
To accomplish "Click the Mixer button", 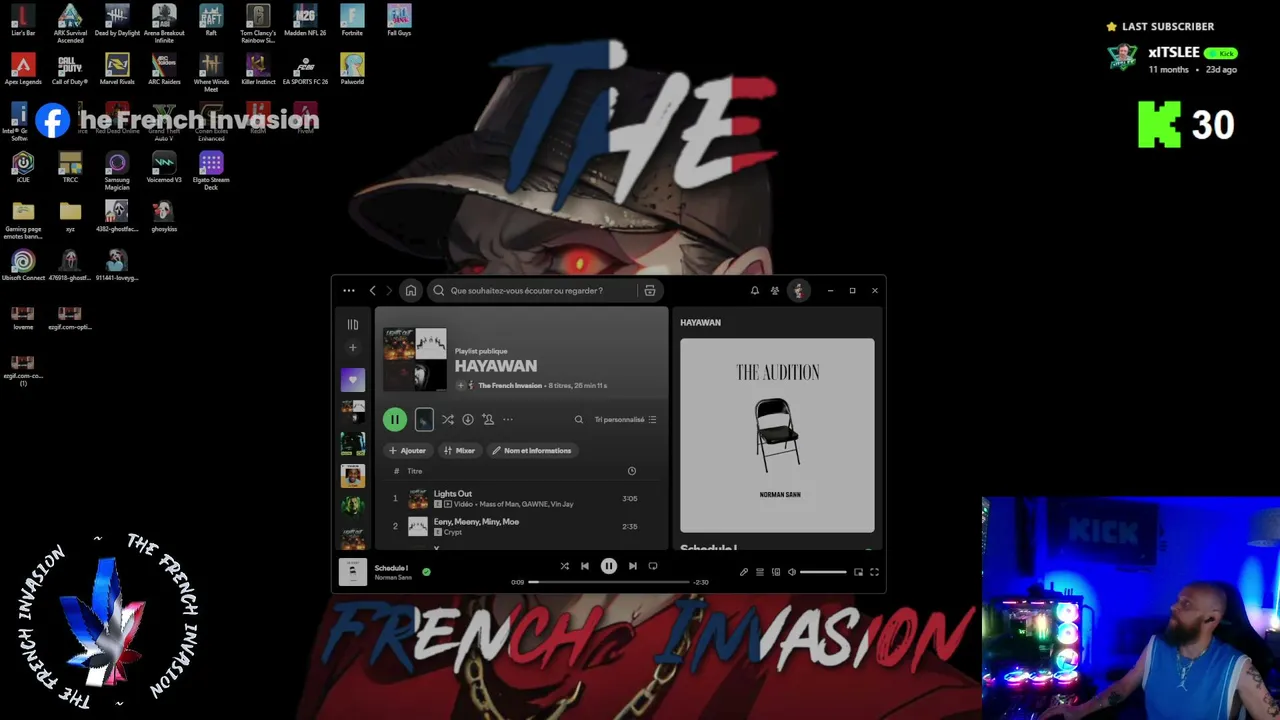I will point(460,451).
